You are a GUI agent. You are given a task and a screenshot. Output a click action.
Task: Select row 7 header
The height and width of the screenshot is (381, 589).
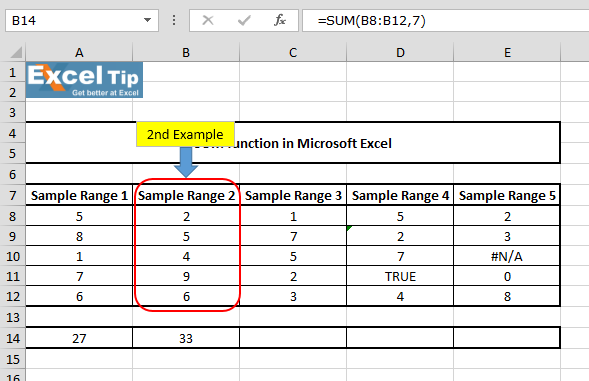(x=13, y=195)
